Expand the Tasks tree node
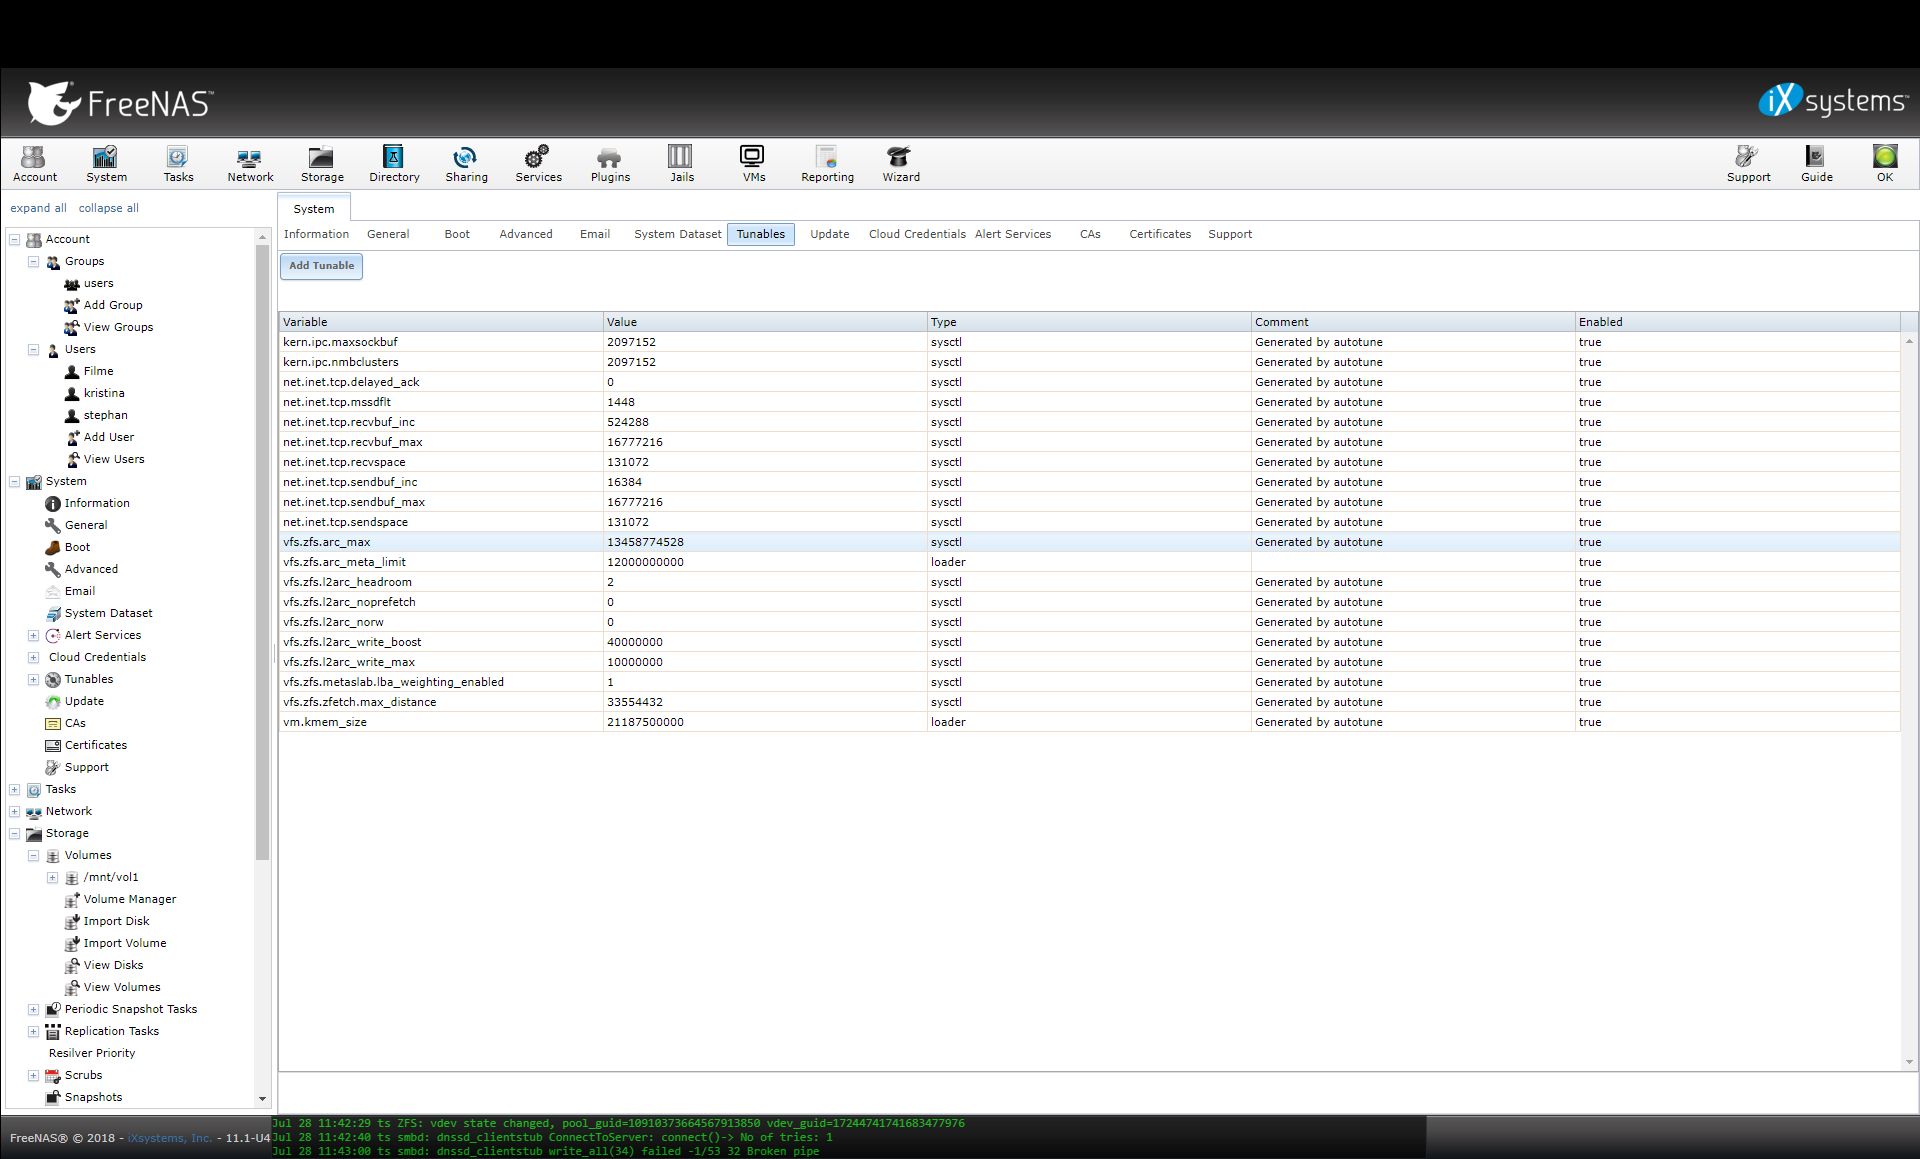Image resolution: width=1920 pixels, height=1159 pixels. [x=15, y=789]
